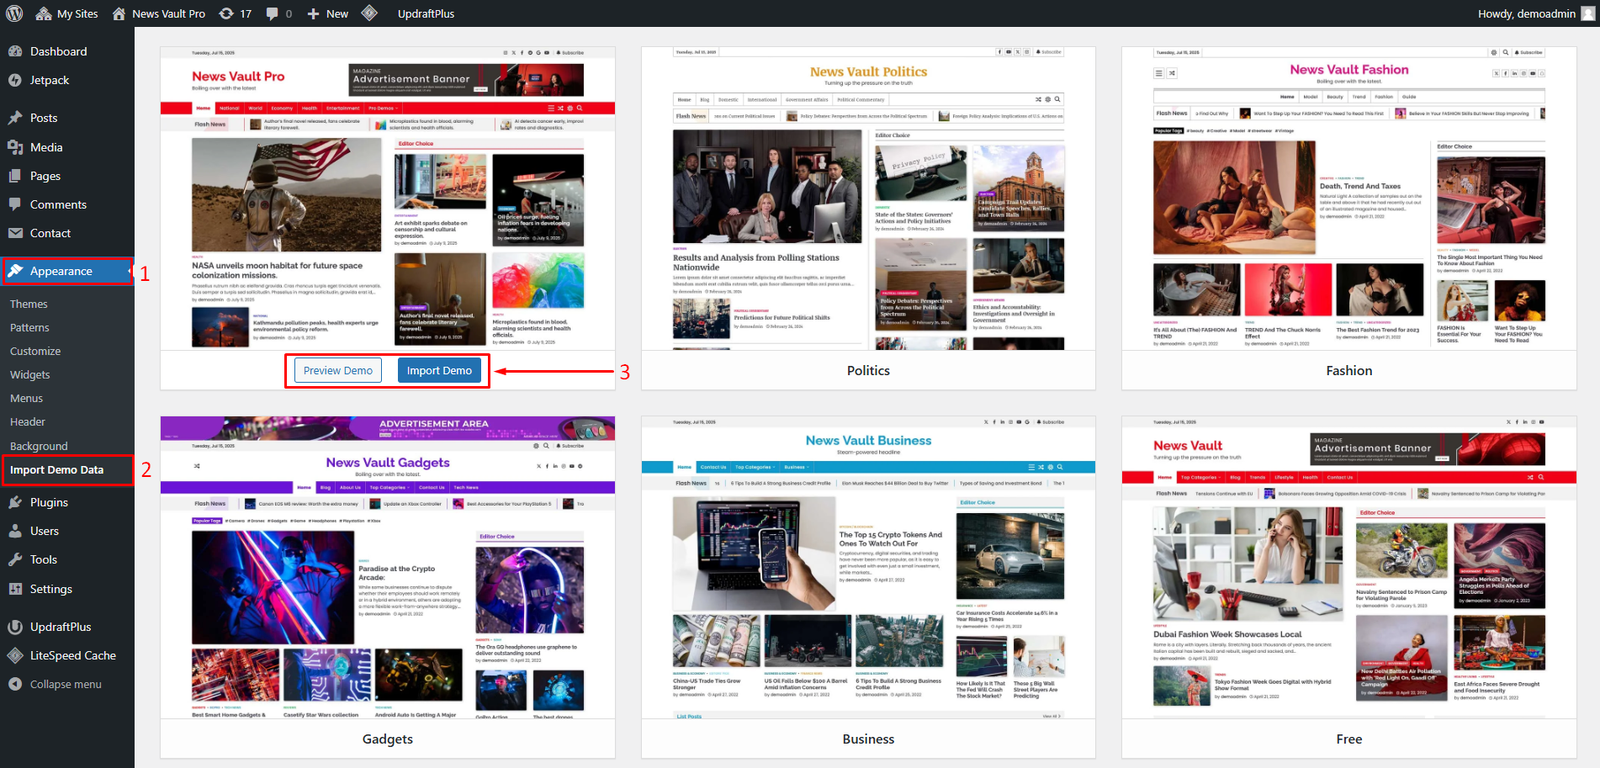This screenshot has height=768, width=1600.
Task: Open Patterns submenu item
Action: [30, 327]
